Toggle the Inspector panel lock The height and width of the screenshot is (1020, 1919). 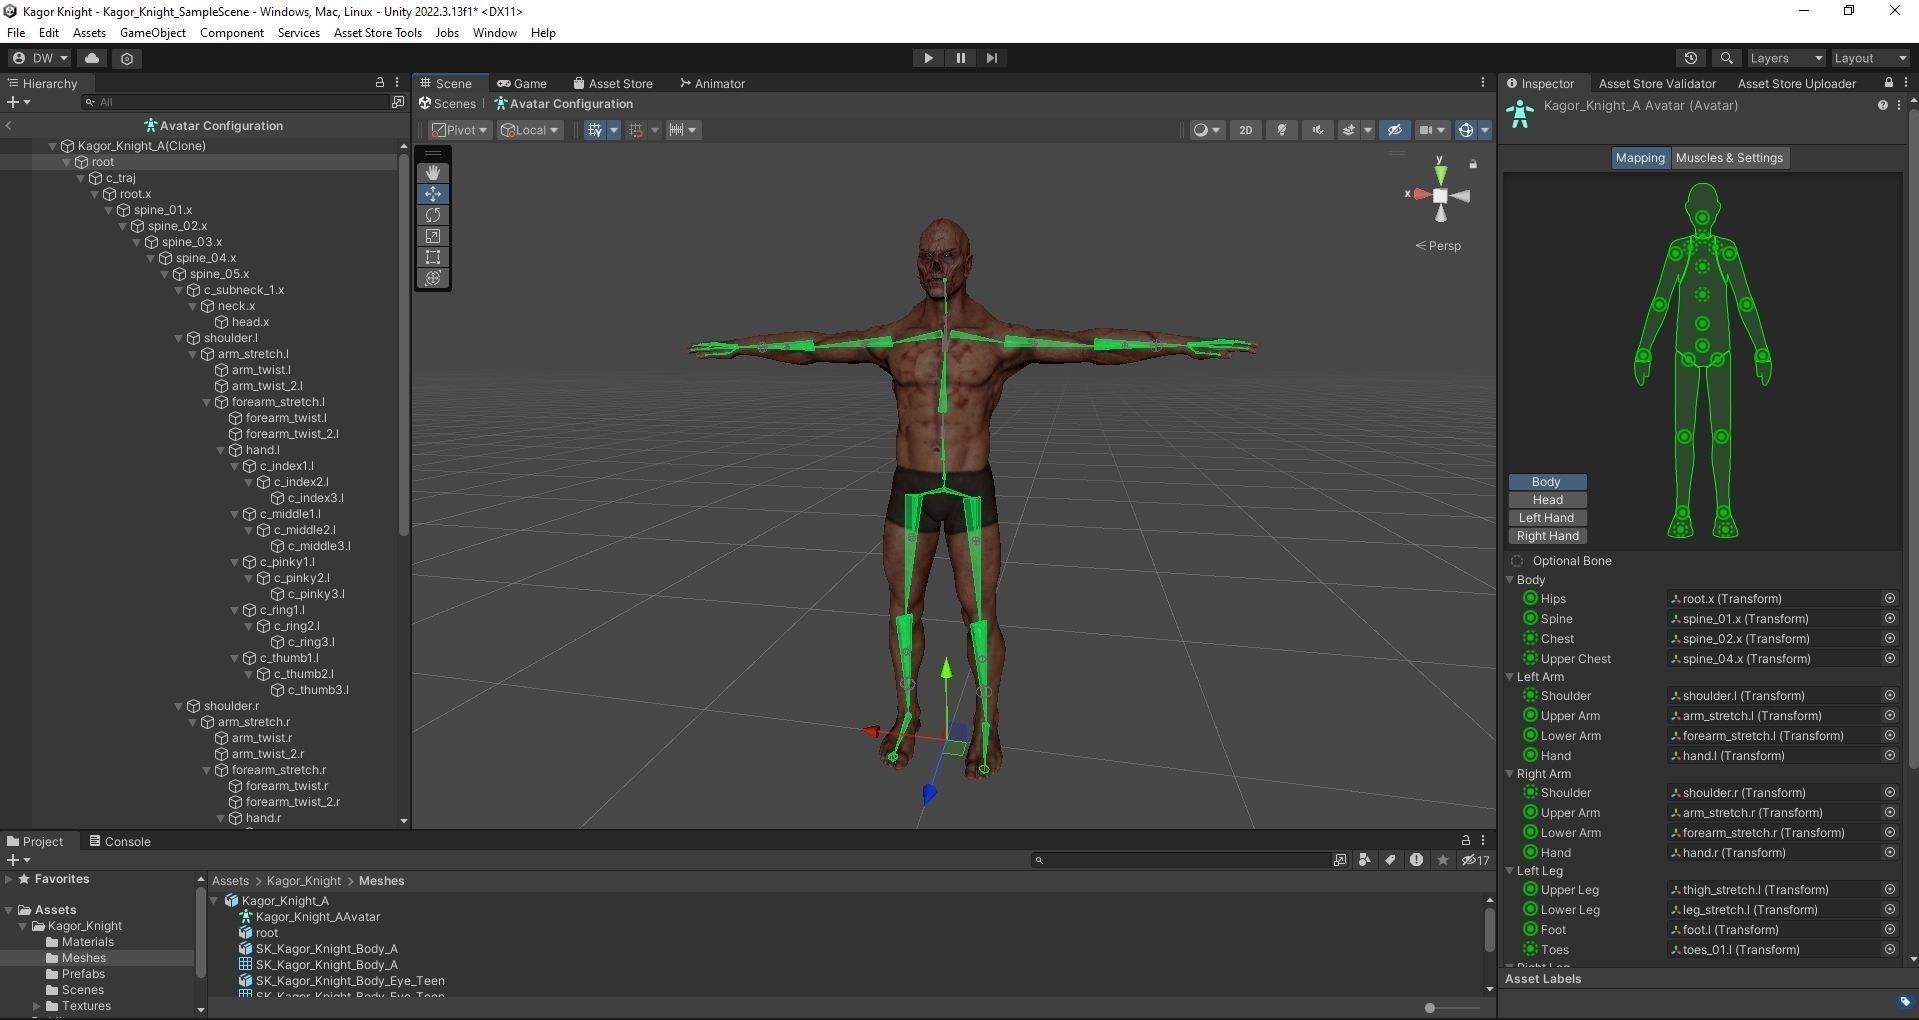[1888, 83]
